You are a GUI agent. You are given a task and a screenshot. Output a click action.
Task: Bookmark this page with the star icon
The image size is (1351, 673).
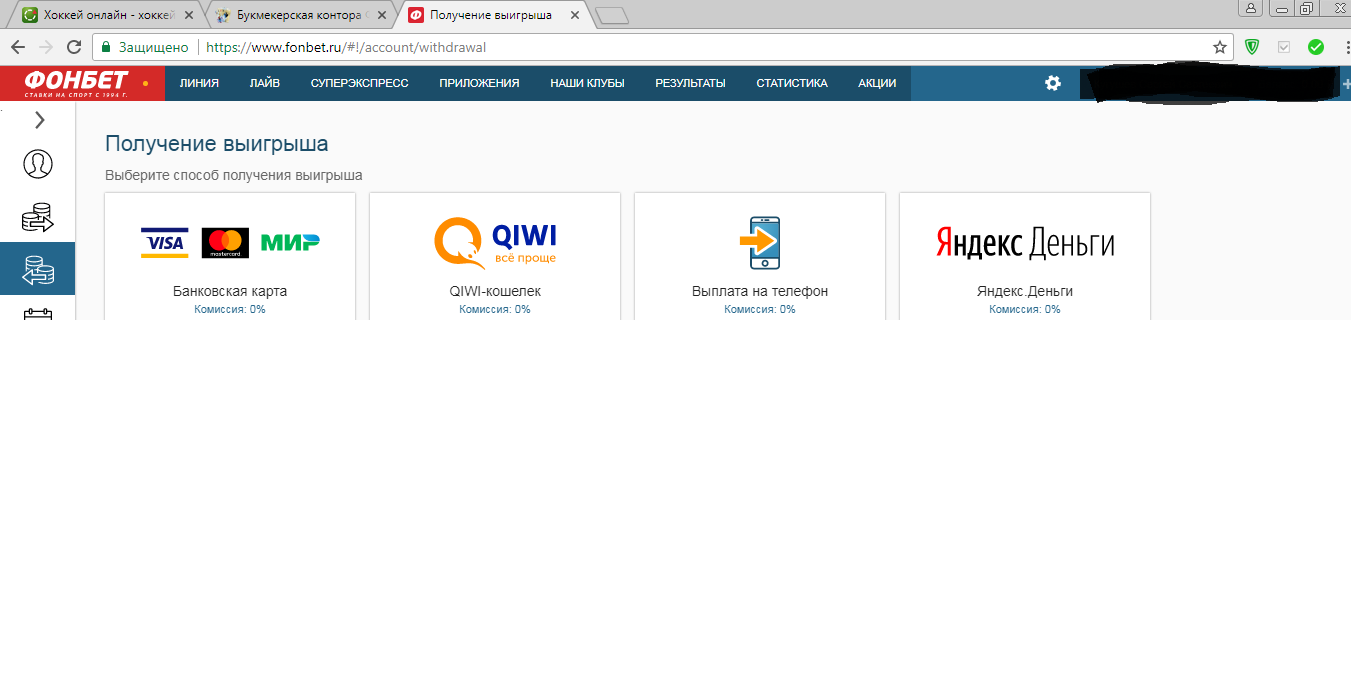[1220, 47]
